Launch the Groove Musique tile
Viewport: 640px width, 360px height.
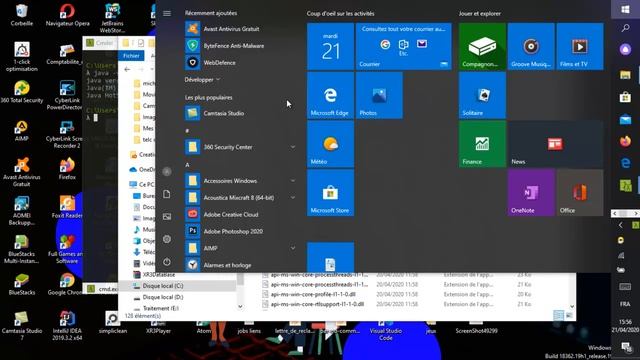[531, 46]
